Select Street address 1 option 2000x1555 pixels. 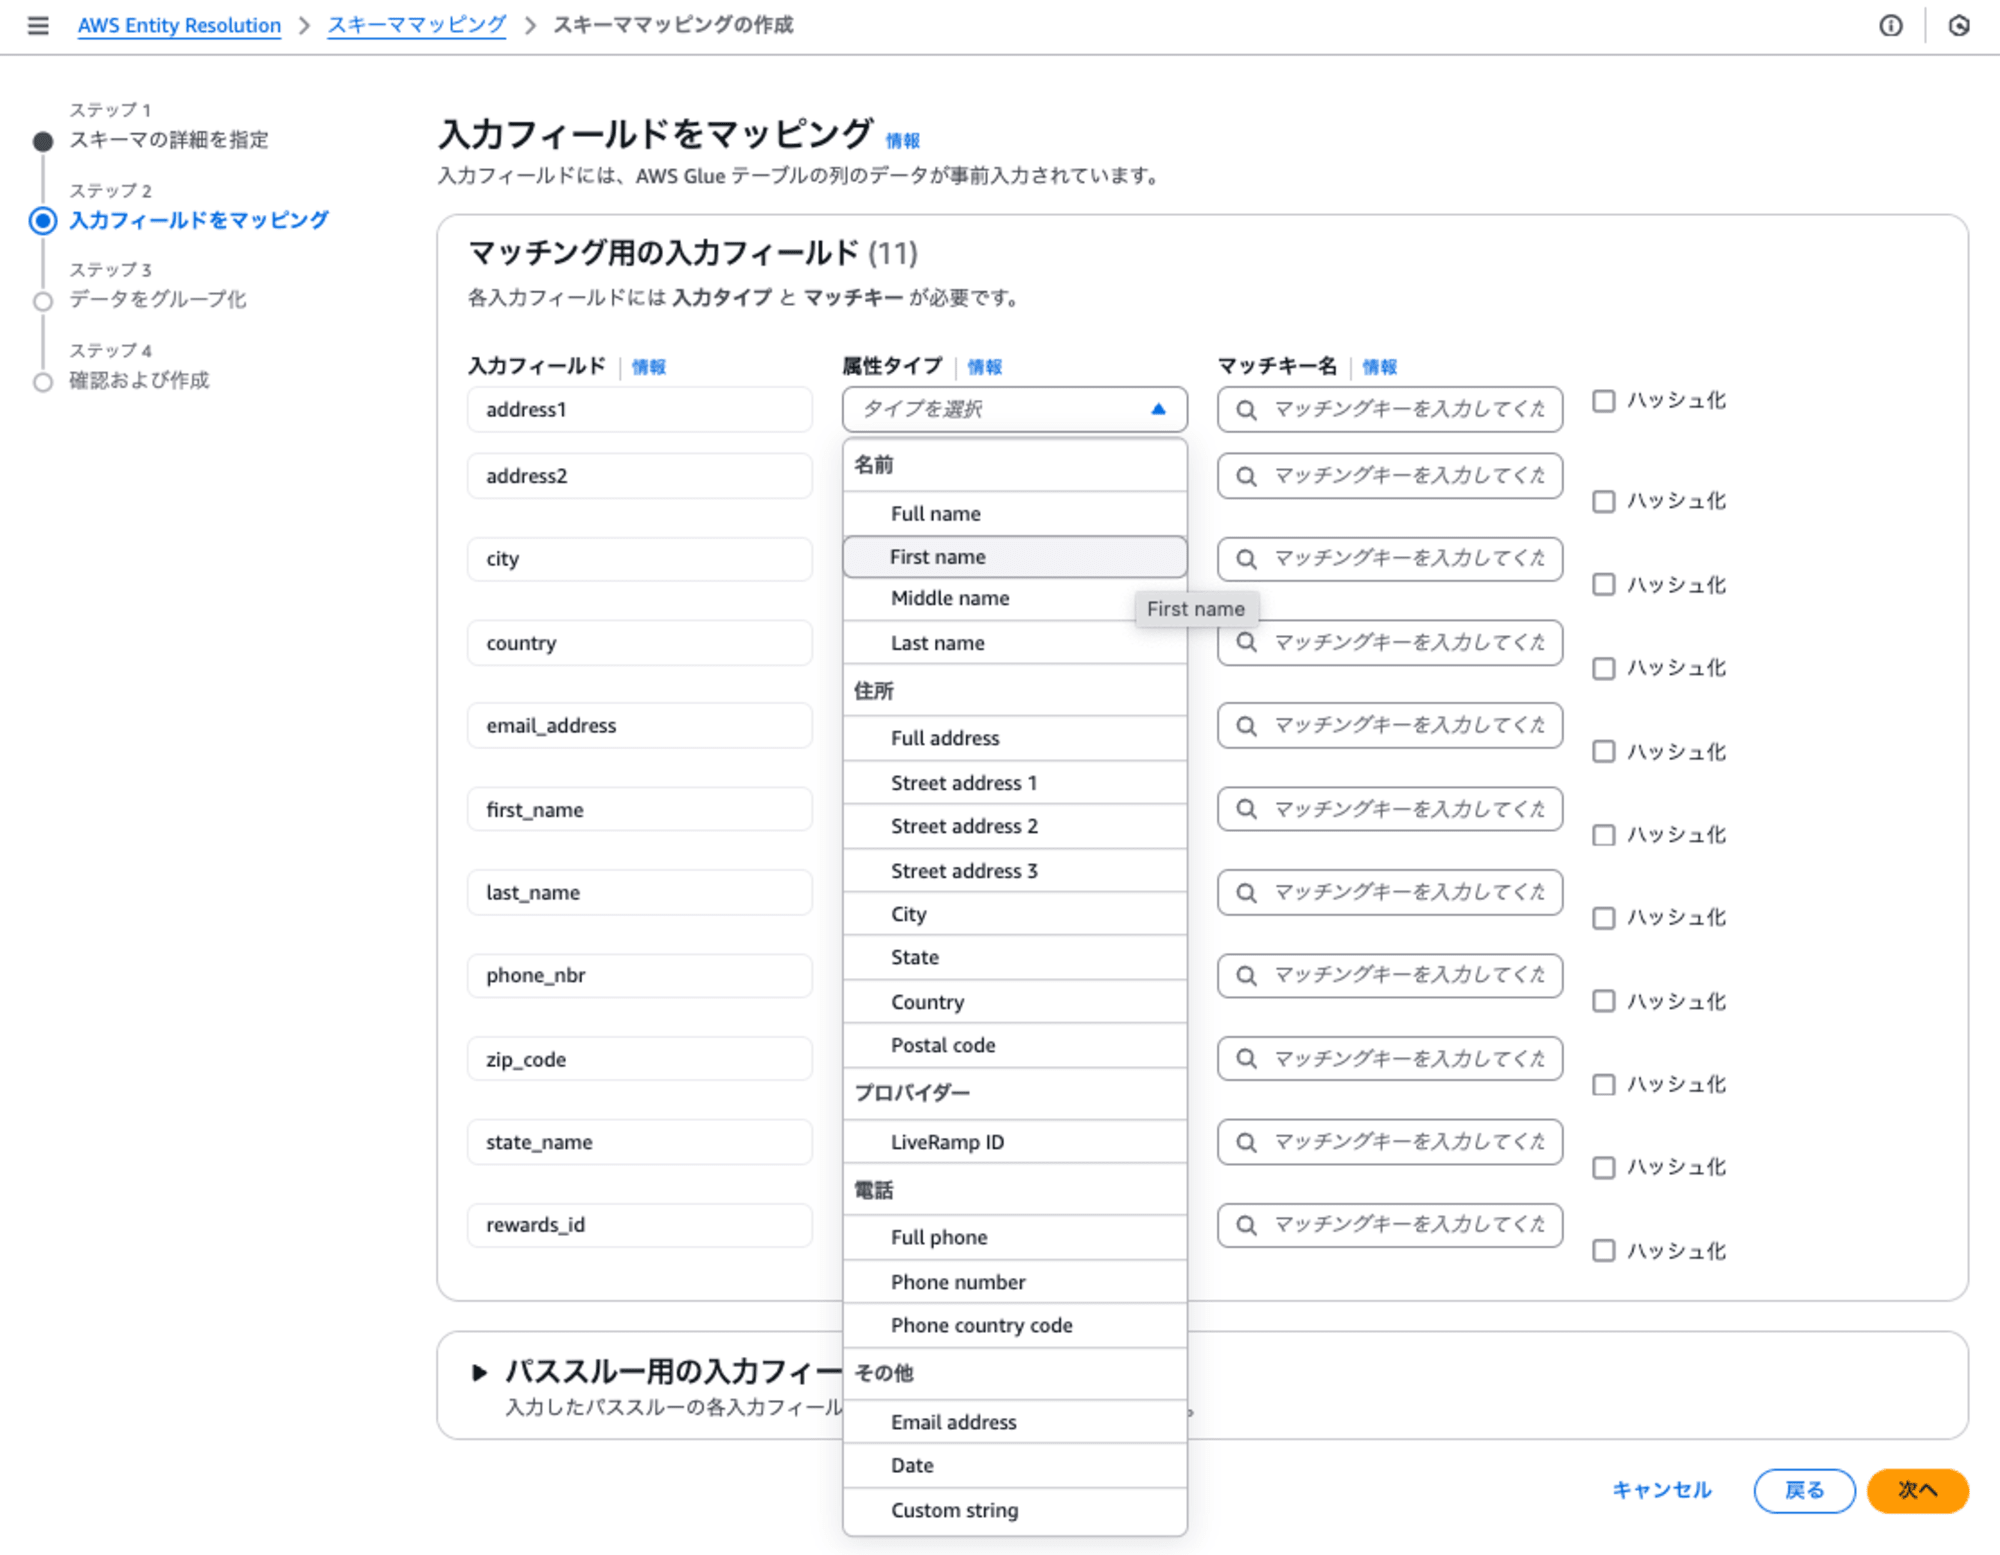pos(1014,783)
